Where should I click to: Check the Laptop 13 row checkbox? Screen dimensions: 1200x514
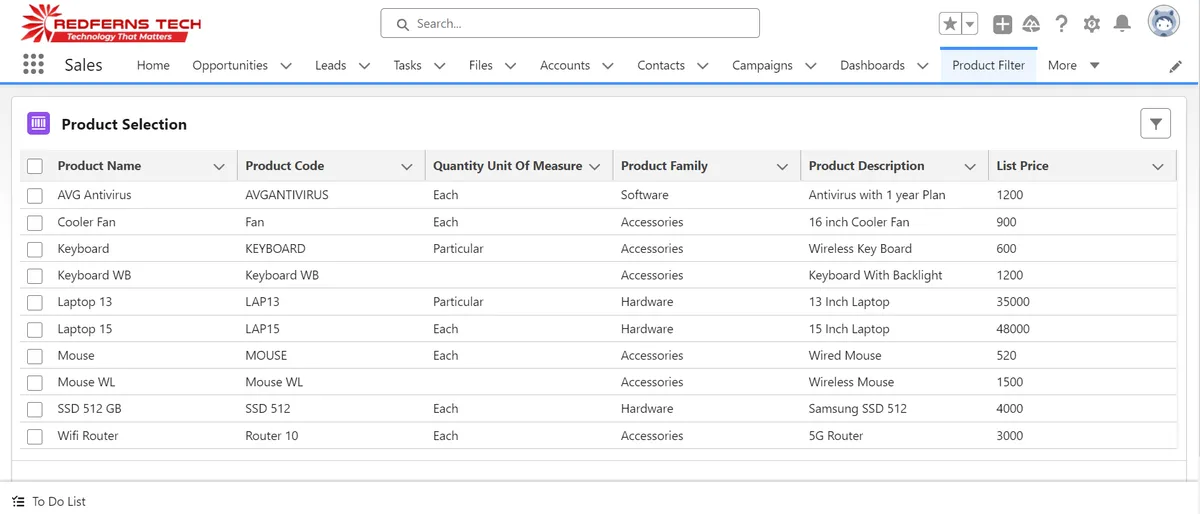(35, 302)
